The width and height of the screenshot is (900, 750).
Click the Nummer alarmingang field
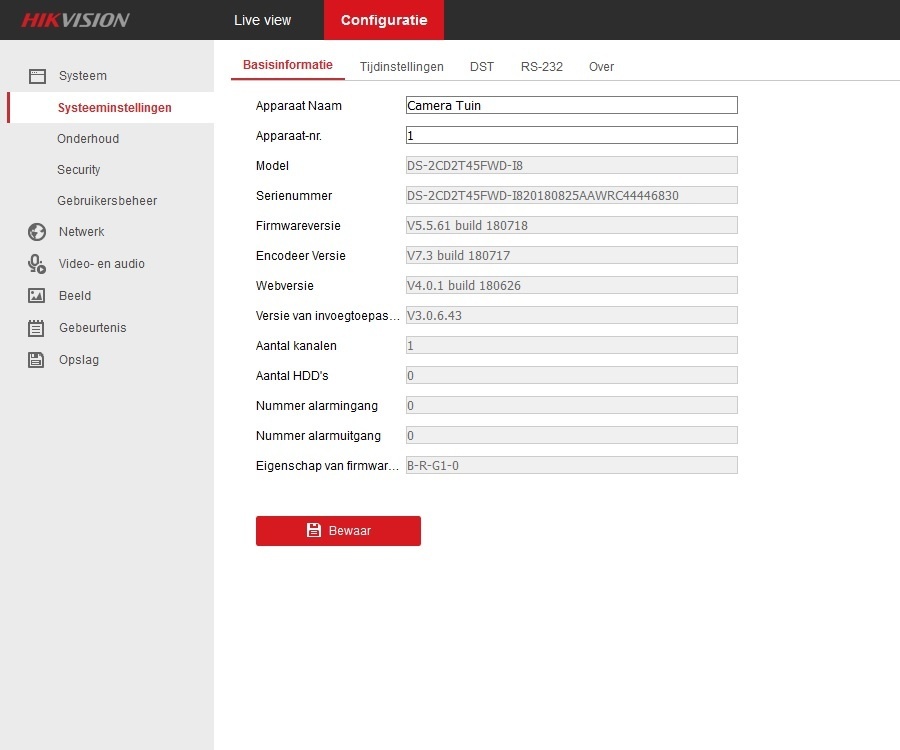(x=572, y=405)
